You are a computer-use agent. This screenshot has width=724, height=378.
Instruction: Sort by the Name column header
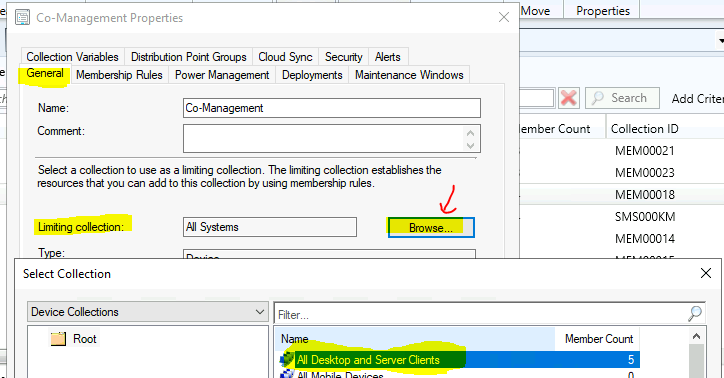pyautogui.click(x=415, y=339)
